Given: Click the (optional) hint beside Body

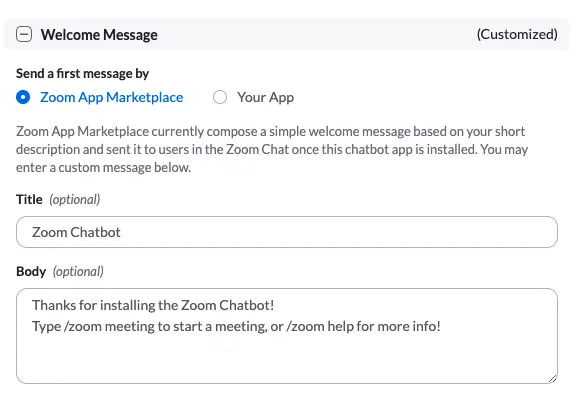Looking at the screenshot, I should (x=78, y=271).
